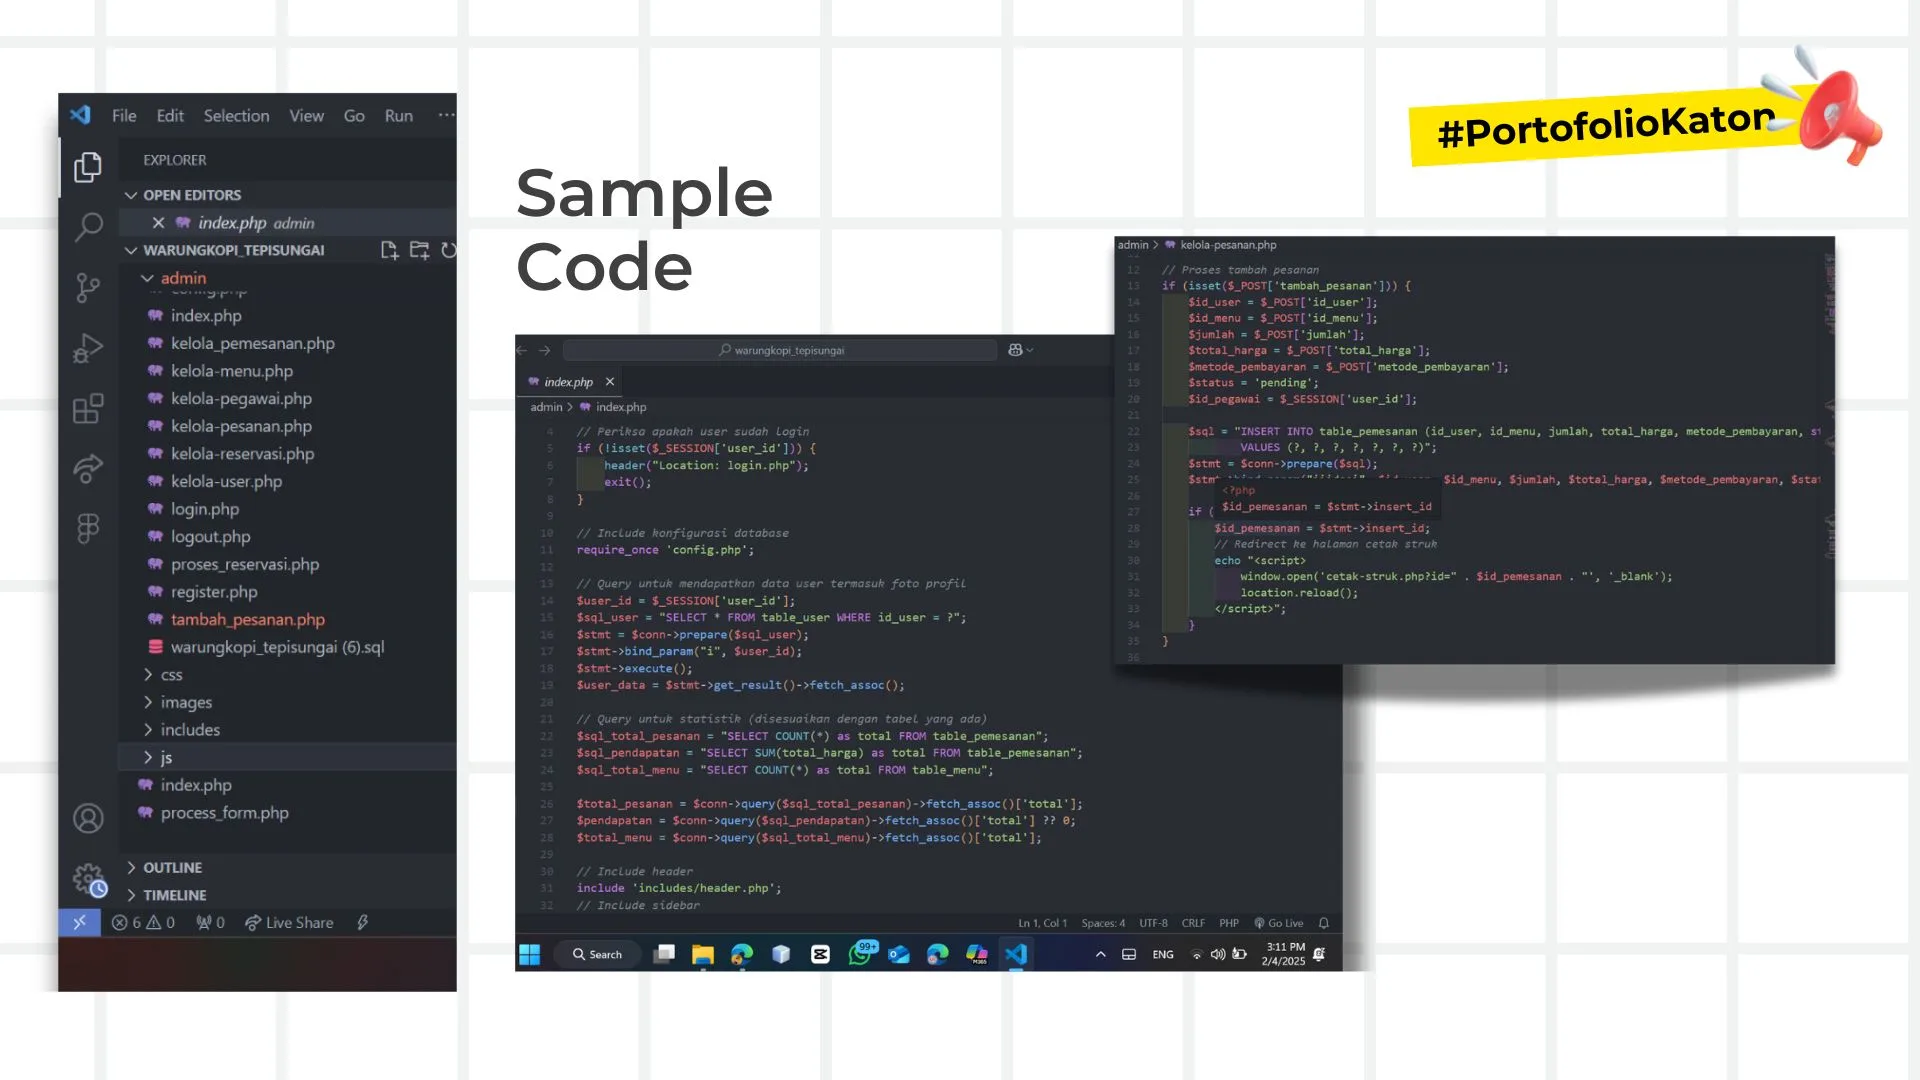This screenshot has height=1080, width=1920.
Task: Open the Extensions view icon
Action: click(88, 408)
